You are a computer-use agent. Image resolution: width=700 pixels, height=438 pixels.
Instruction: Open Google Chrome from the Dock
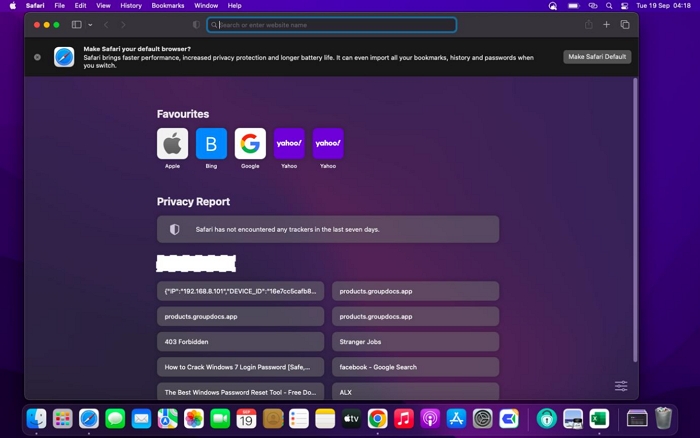[x=378, y=419]
